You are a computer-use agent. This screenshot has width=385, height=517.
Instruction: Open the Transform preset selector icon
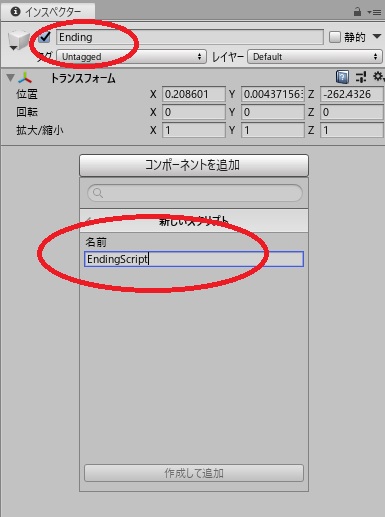click(361, 77)
